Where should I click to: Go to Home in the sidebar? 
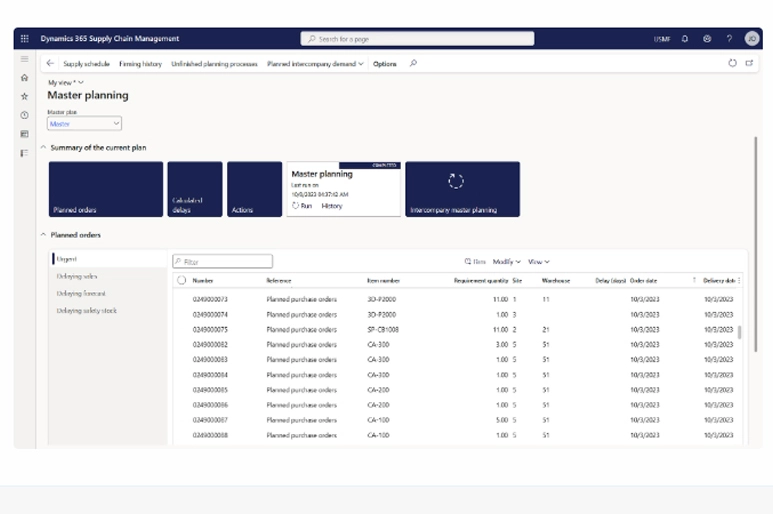click(25, 77)
